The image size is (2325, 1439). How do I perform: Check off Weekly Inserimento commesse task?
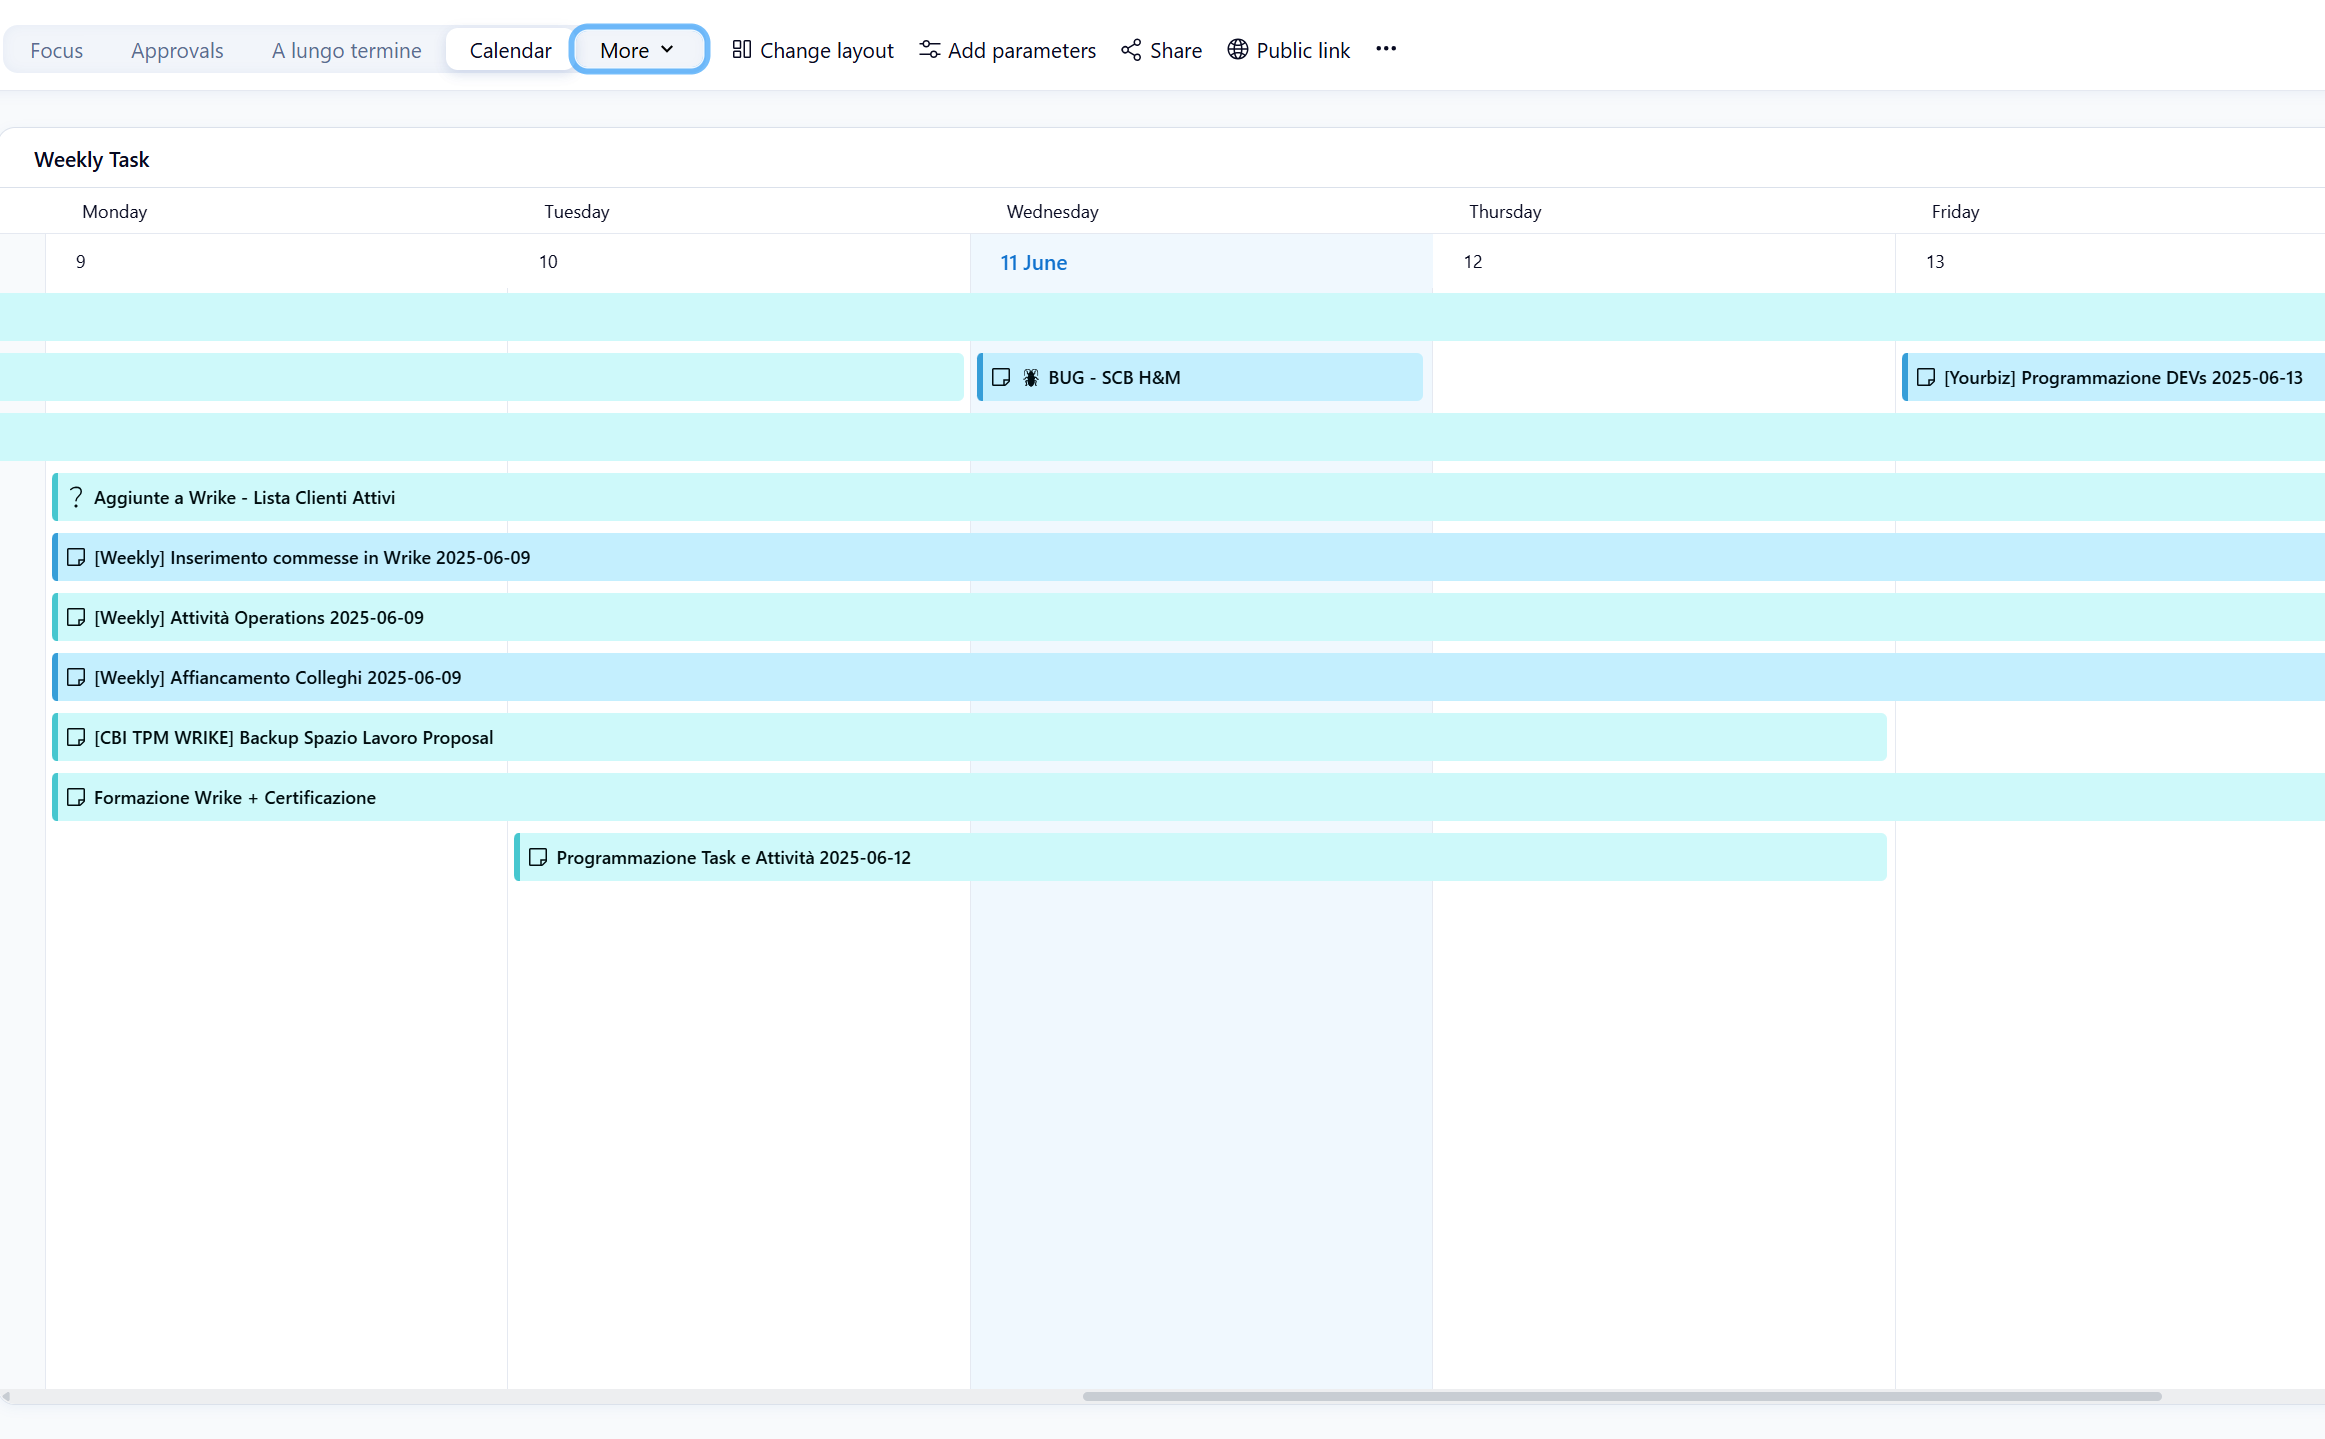pos(76,557)
